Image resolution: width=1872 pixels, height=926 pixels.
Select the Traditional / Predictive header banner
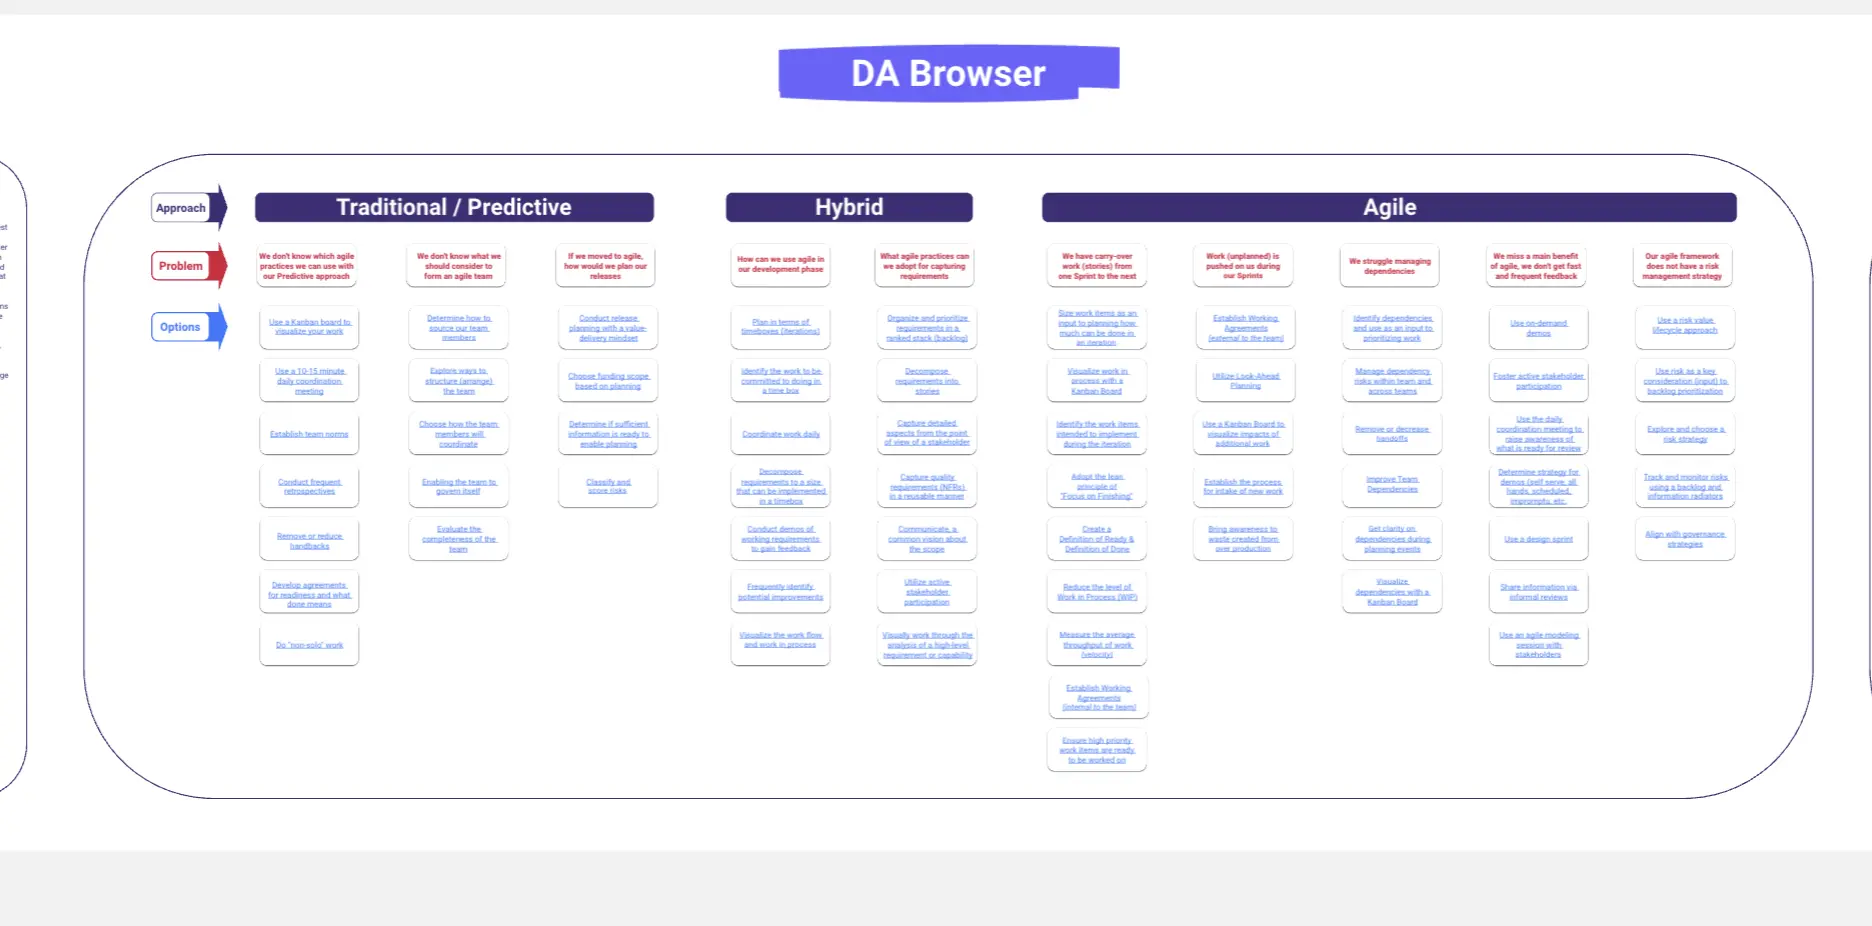point(455,207)
